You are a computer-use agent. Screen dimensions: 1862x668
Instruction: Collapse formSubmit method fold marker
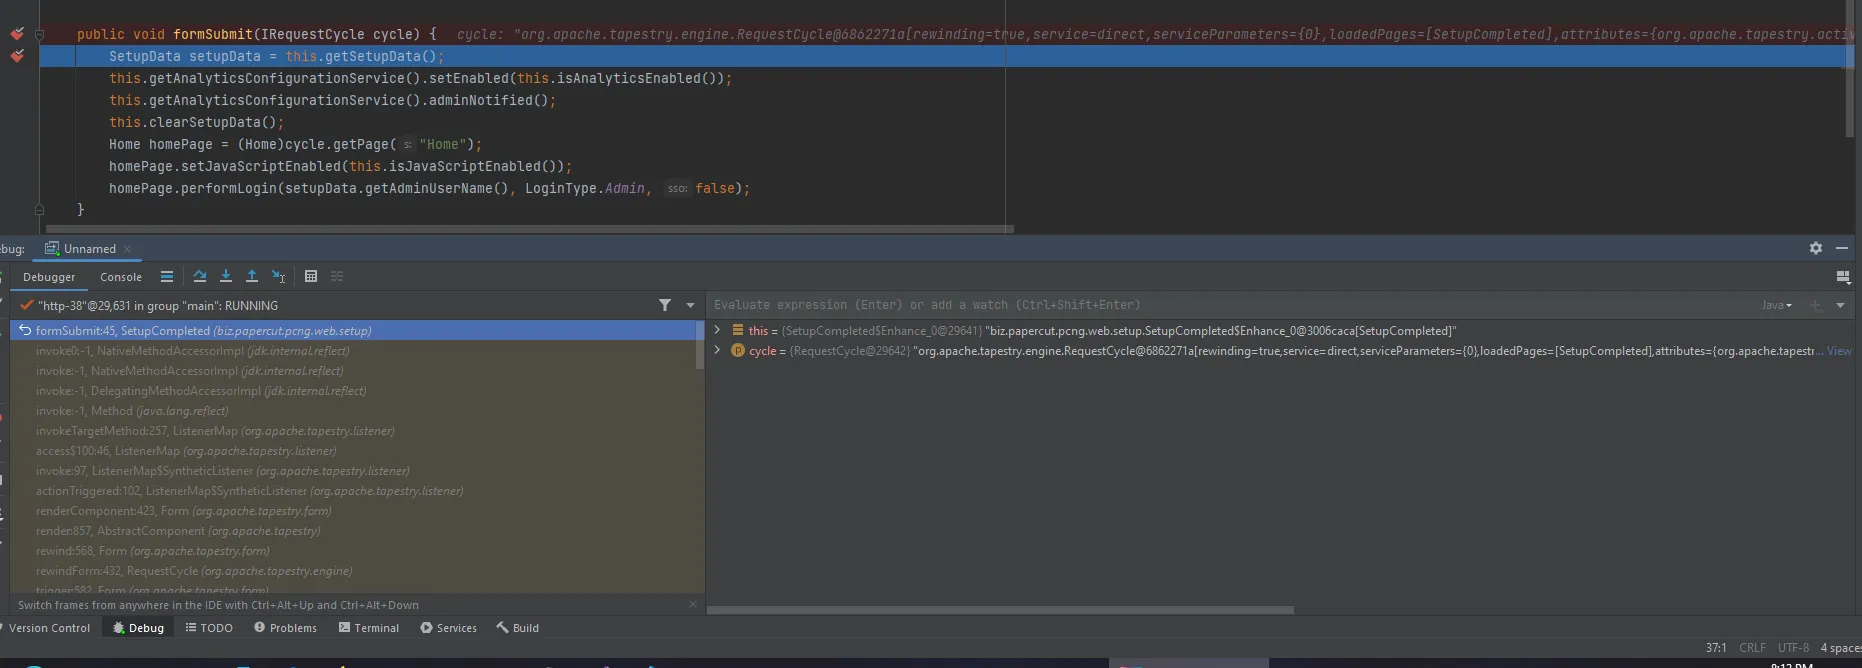(39, 34)
